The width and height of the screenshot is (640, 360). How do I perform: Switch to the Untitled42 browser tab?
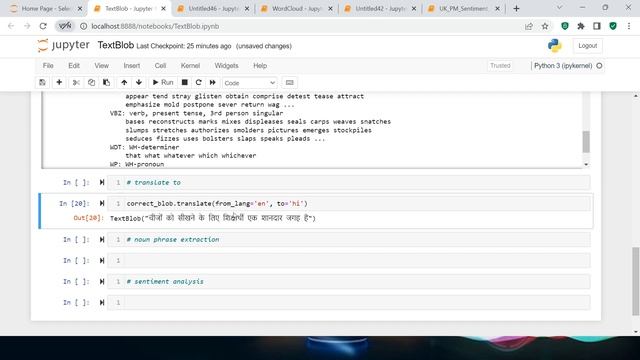click(380, 9)
